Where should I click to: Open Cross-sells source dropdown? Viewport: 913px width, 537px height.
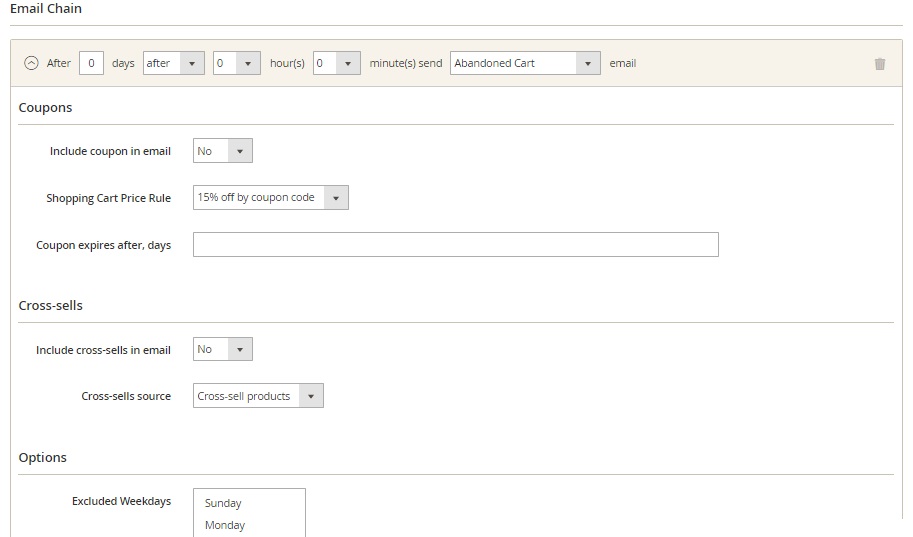[x=259, y=396]
